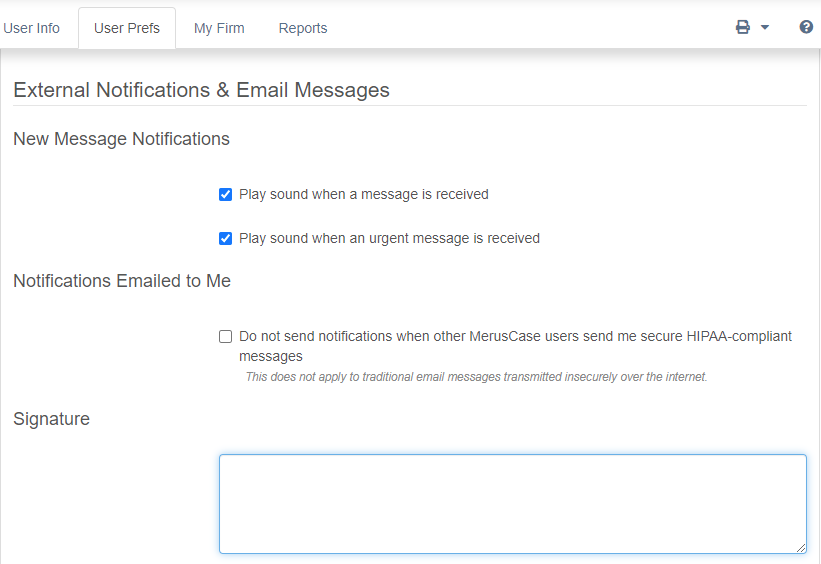Image resolution: width=821 pixels, height=564 pixels.
Task: Select the User Prefs tab
Action: pos(127,28)
